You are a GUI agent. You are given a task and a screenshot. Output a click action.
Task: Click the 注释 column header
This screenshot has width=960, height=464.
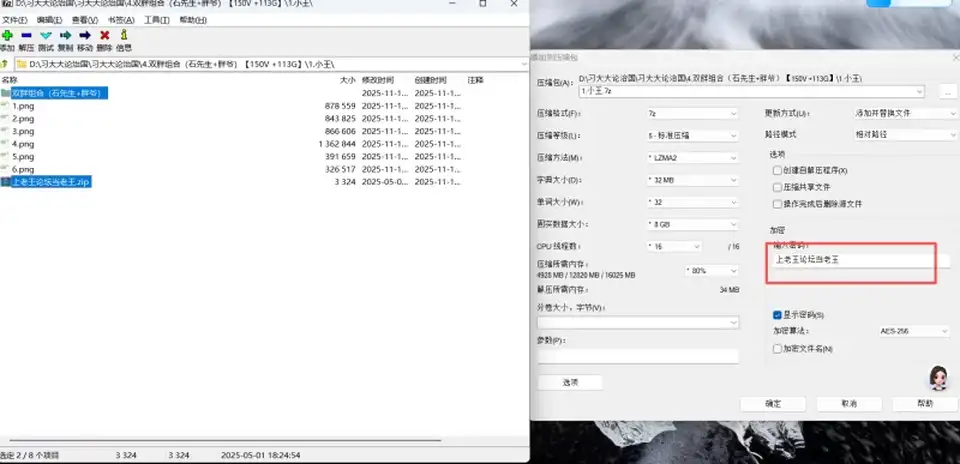click(476, 80)
